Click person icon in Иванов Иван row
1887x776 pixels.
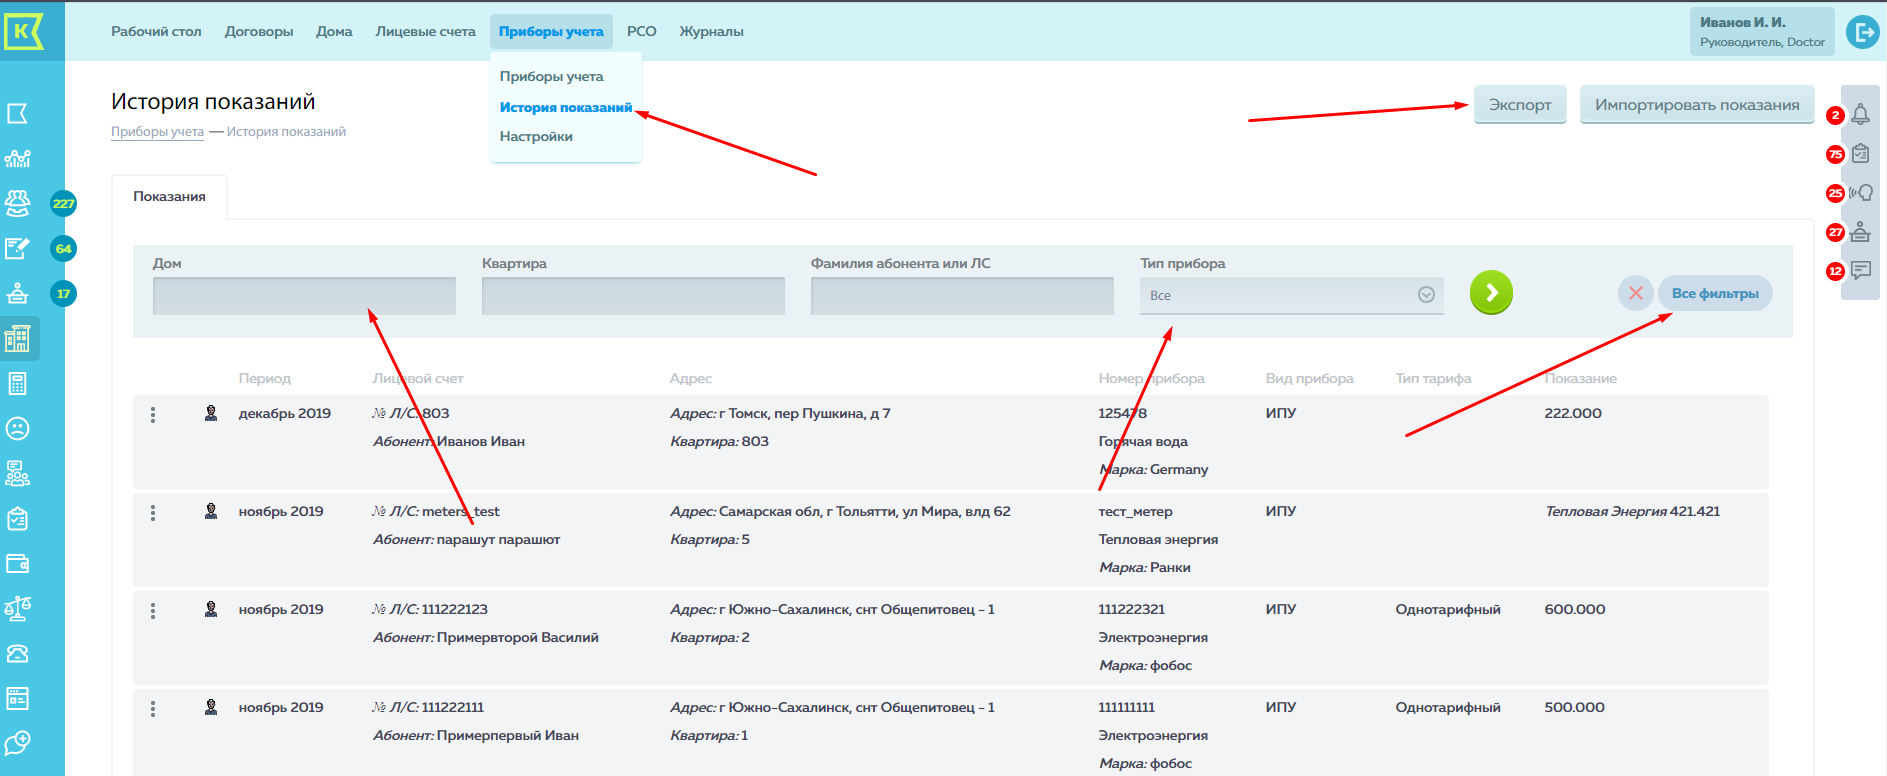(x=211, y=413)
